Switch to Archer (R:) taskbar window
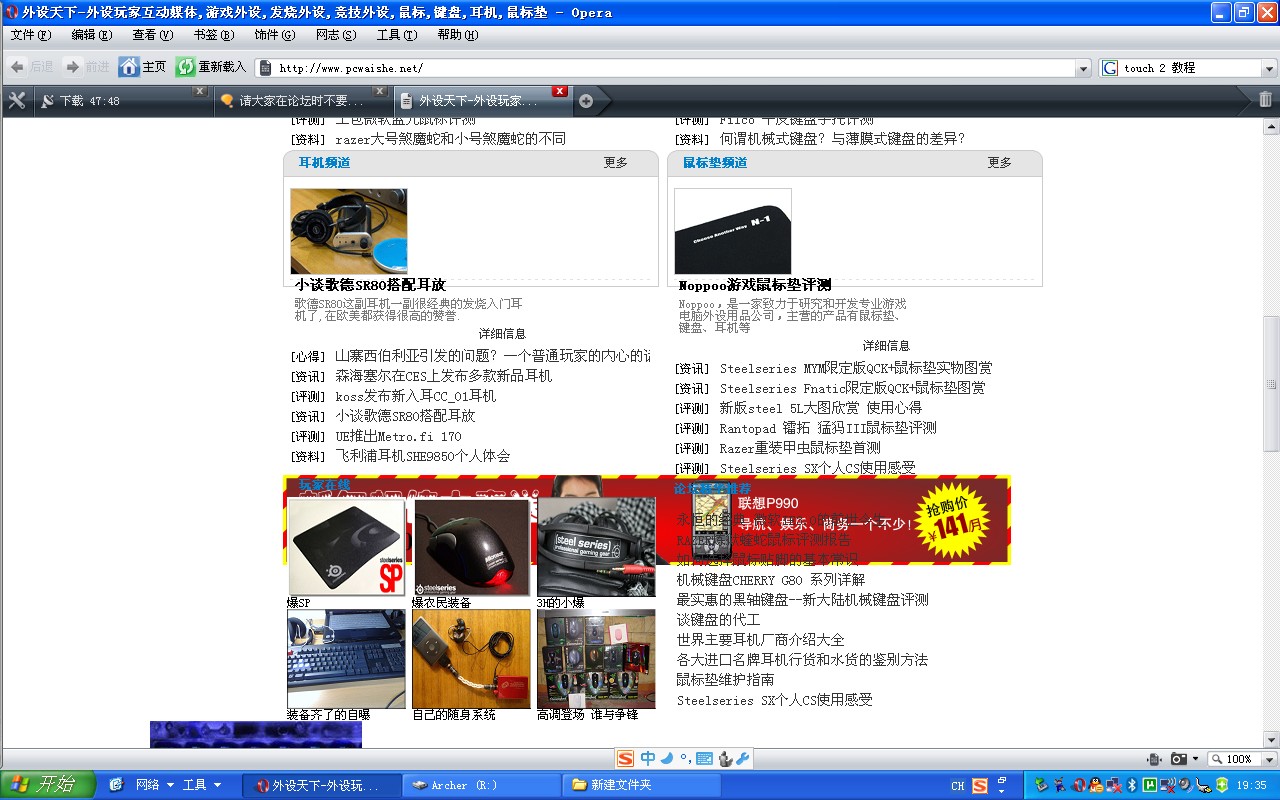 pos(483,785)
